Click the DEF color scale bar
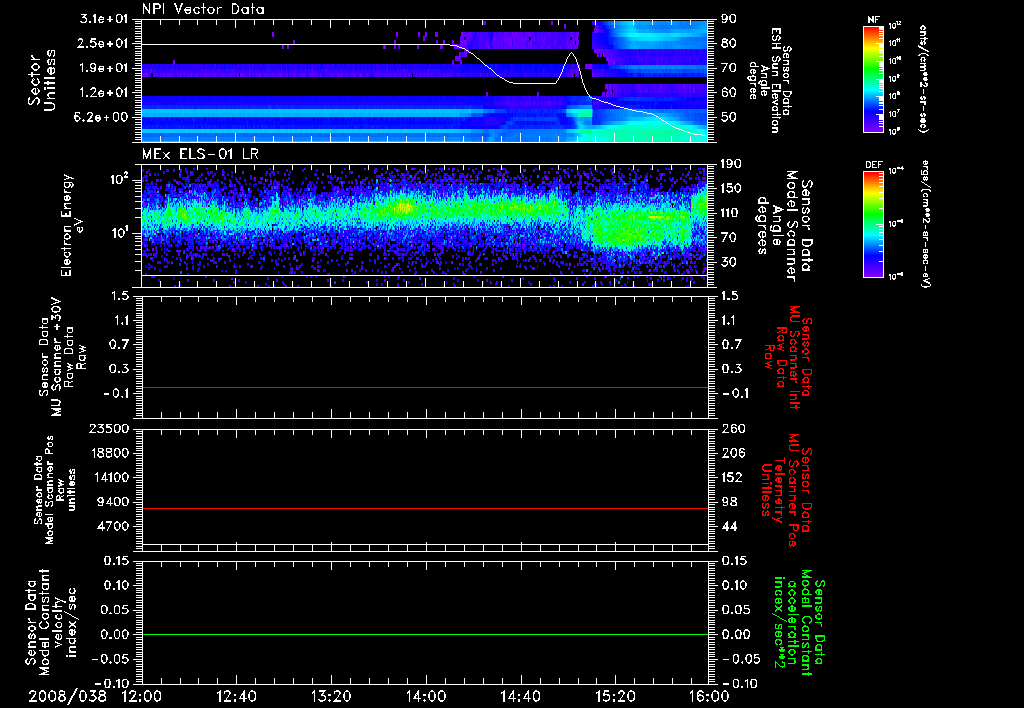Image resolution: width=1024 pixels, height=708 pixels. tap(871, 222)
